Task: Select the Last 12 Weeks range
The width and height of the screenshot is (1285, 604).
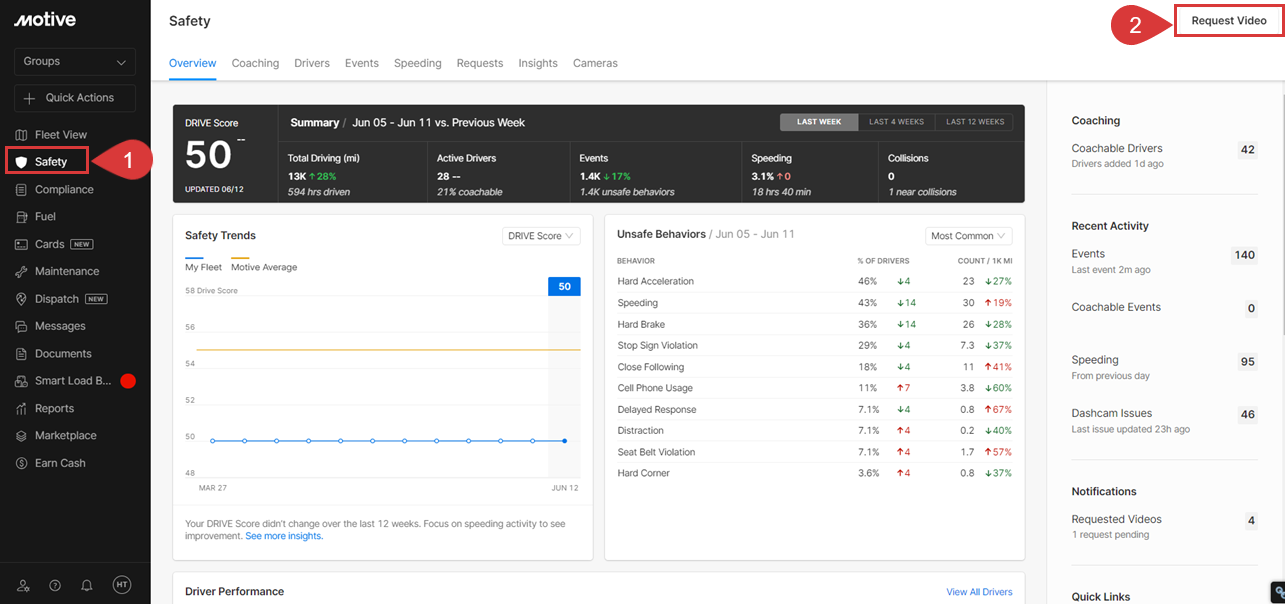Action: pyautogui.click(x=974, y=122)
